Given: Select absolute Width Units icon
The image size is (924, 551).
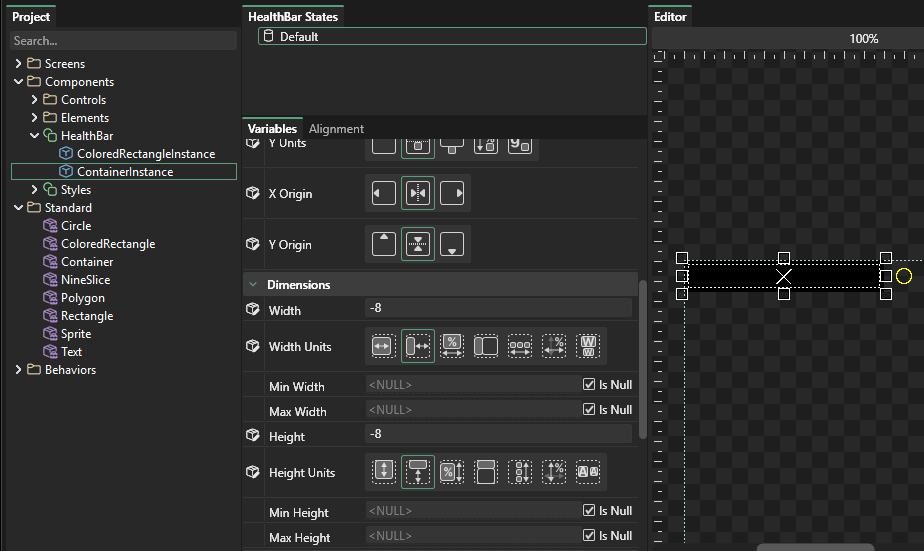Looking at the screenshot, I should tap(384, 346).
